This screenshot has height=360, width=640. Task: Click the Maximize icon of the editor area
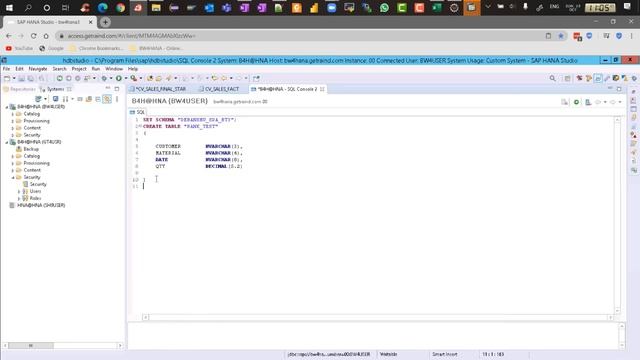(619, 89)
